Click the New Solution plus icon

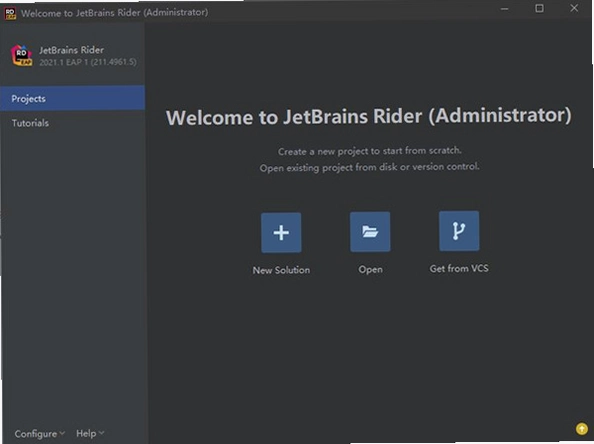(x=281, y=232)
